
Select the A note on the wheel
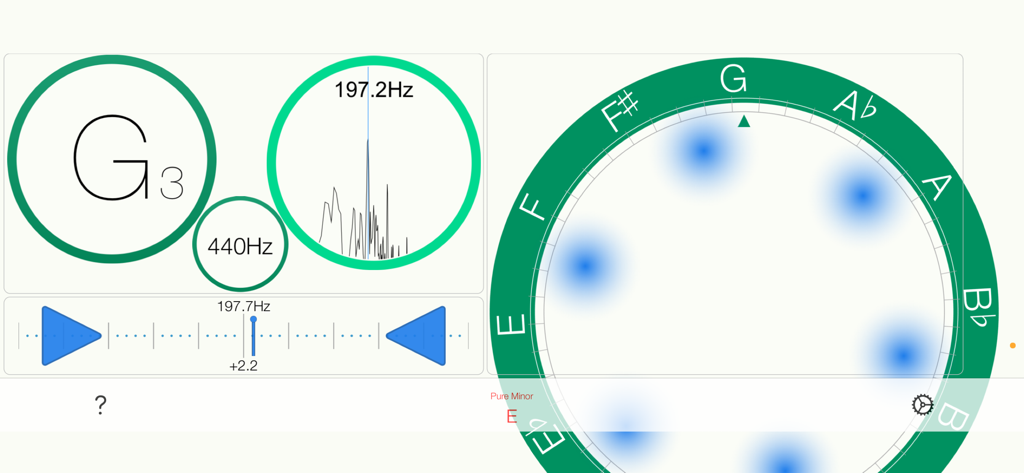(x=936, y=187)
